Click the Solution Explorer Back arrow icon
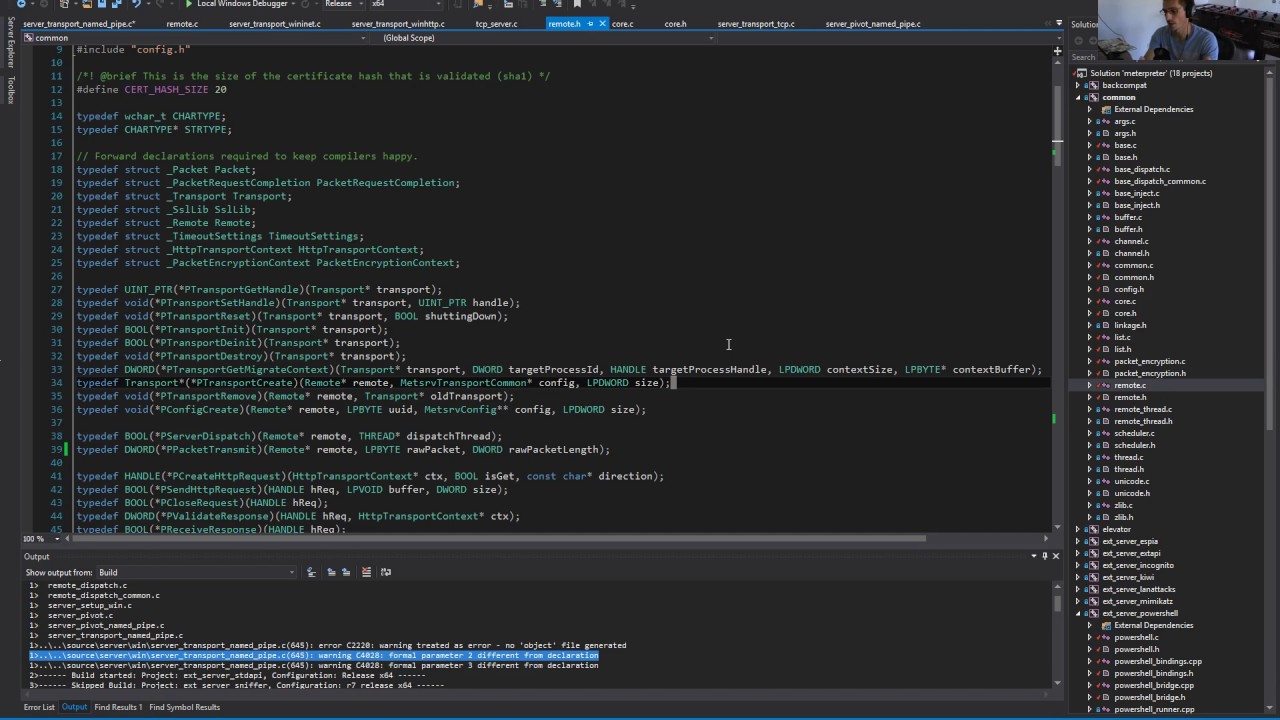Screen dimensions: 1280x720 [1079, 41]
